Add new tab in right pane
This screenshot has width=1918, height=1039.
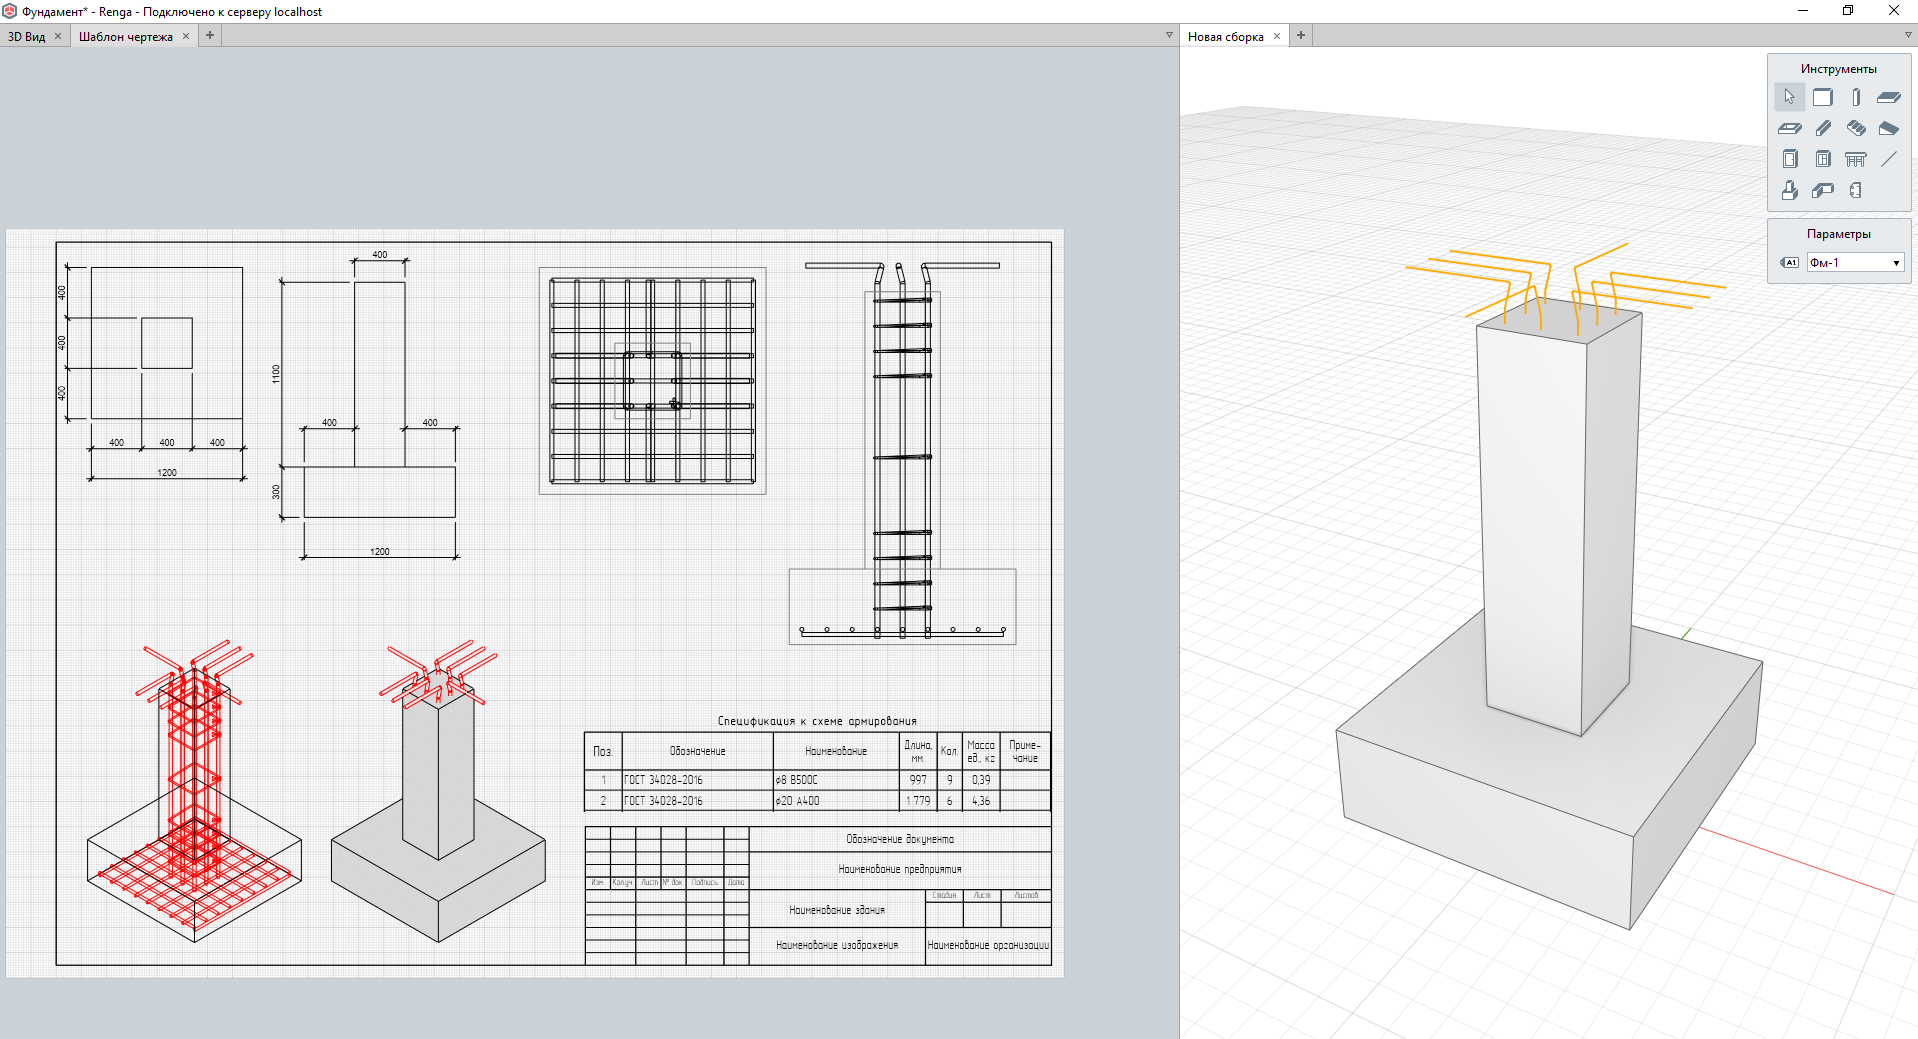point(1301,35)
